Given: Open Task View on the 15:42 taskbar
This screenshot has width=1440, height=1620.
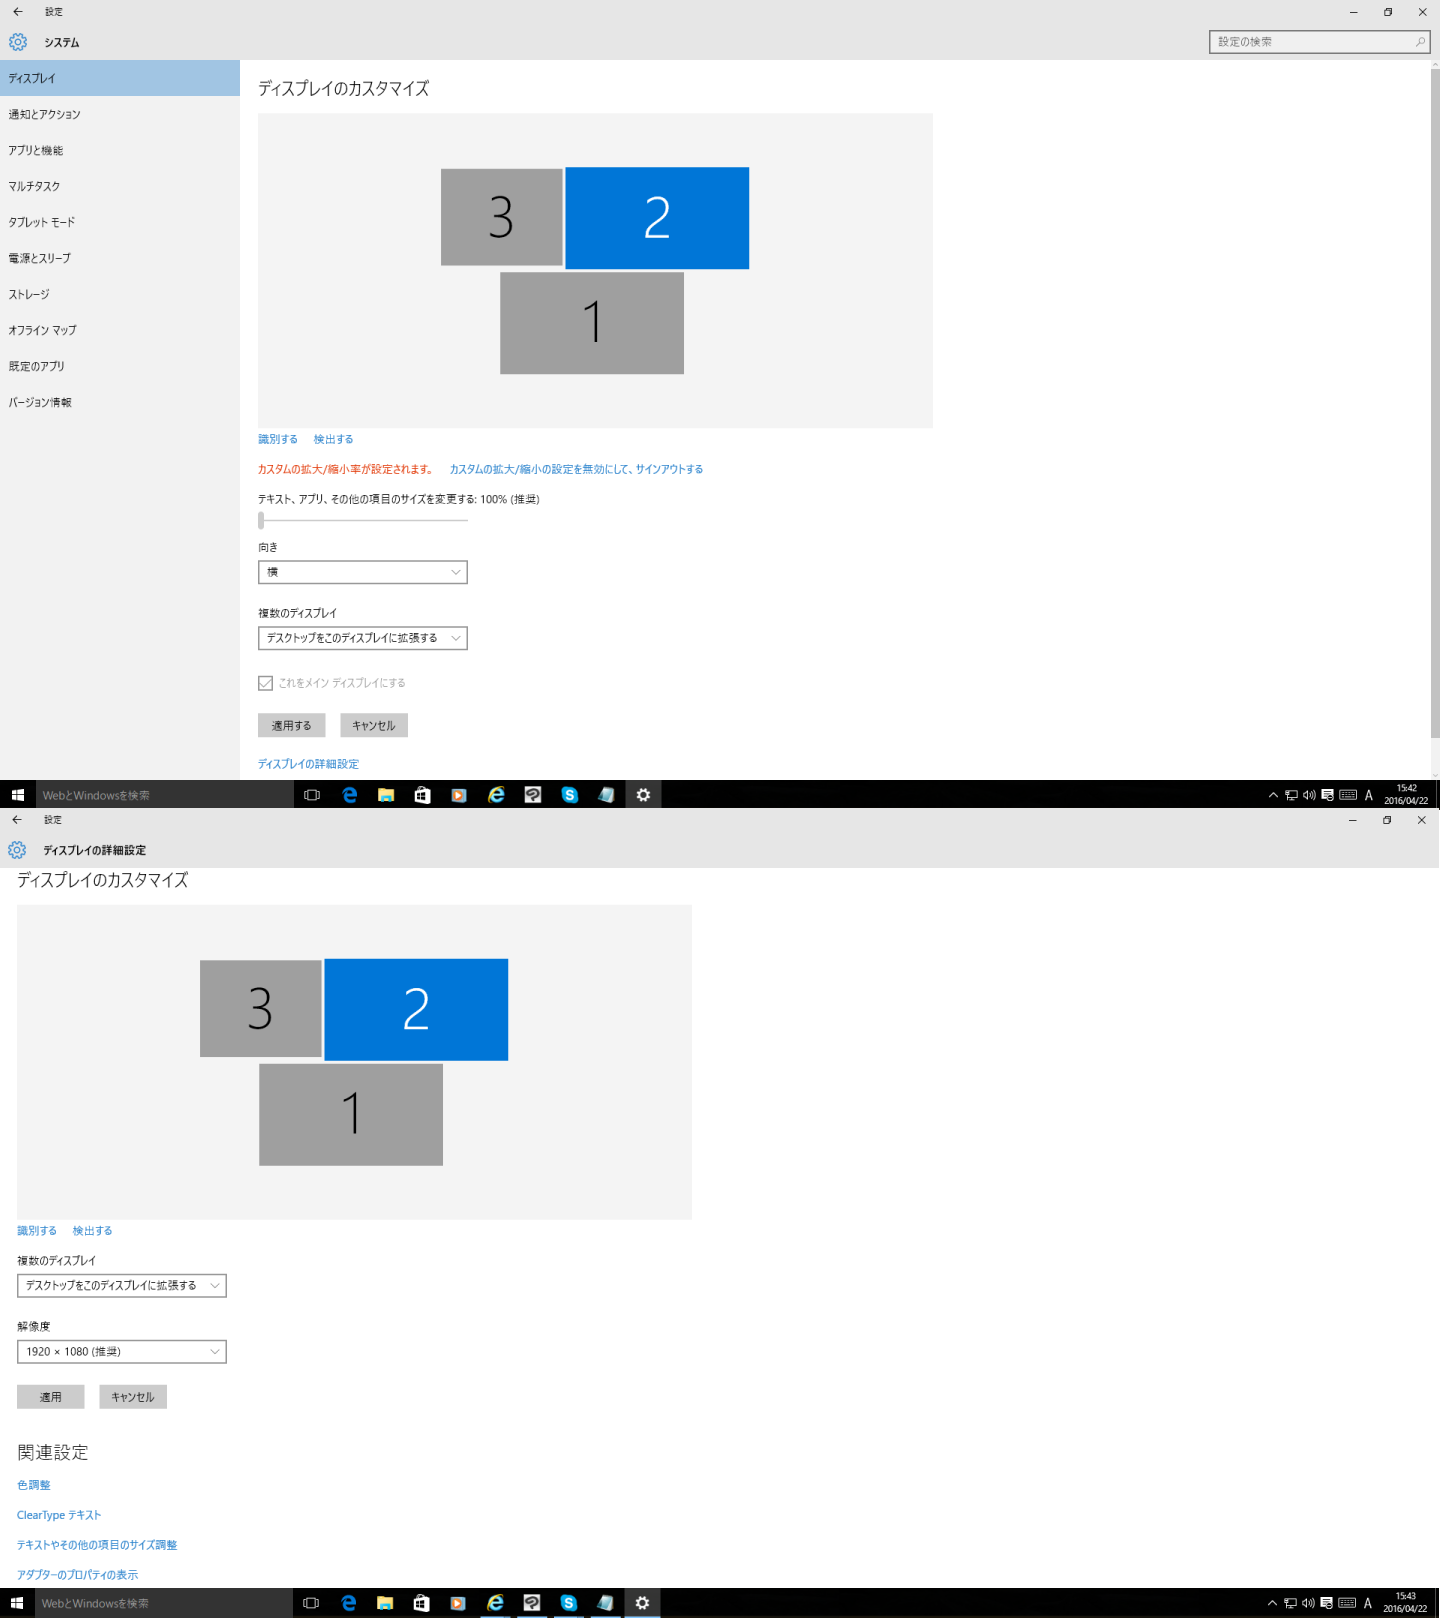Looking at the screenshot, I should pyautogui.click(x=312, y=795).
